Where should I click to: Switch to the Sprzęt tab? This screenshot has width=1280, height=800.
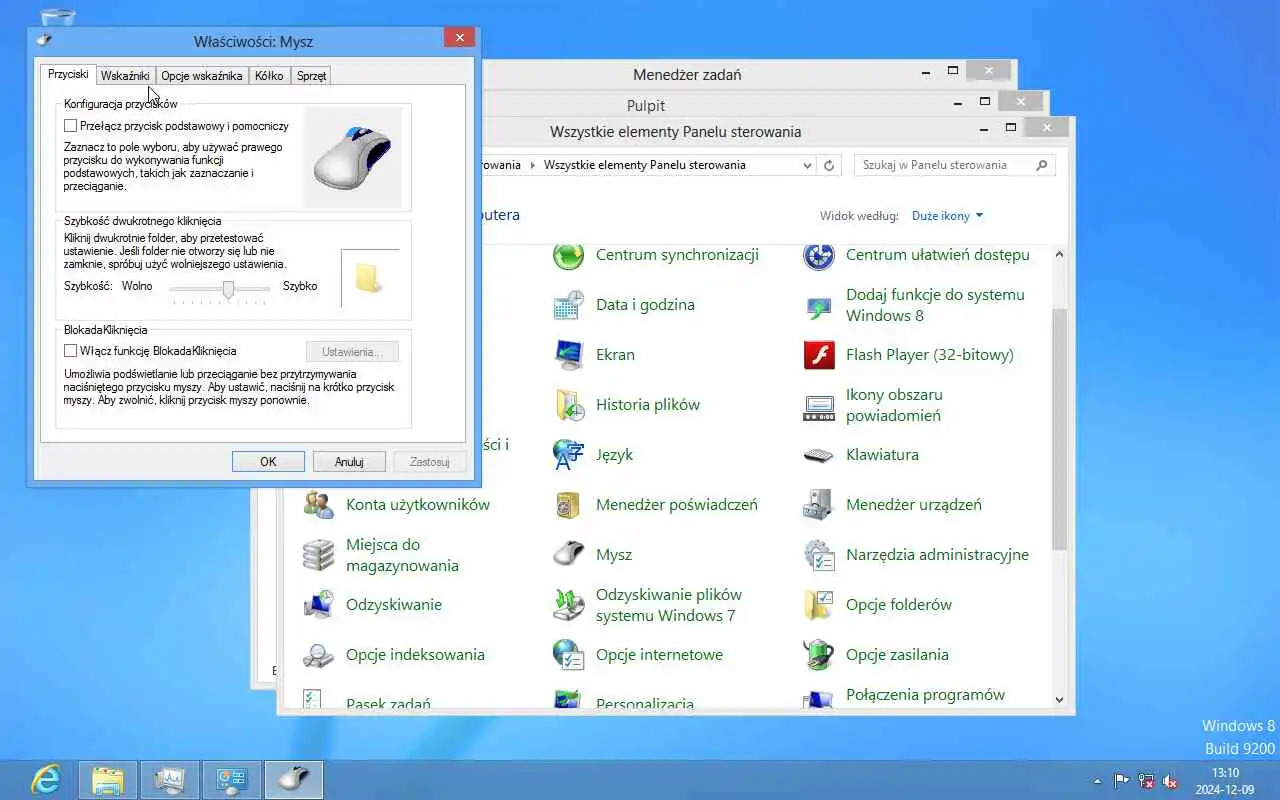(x=311, y=76)
